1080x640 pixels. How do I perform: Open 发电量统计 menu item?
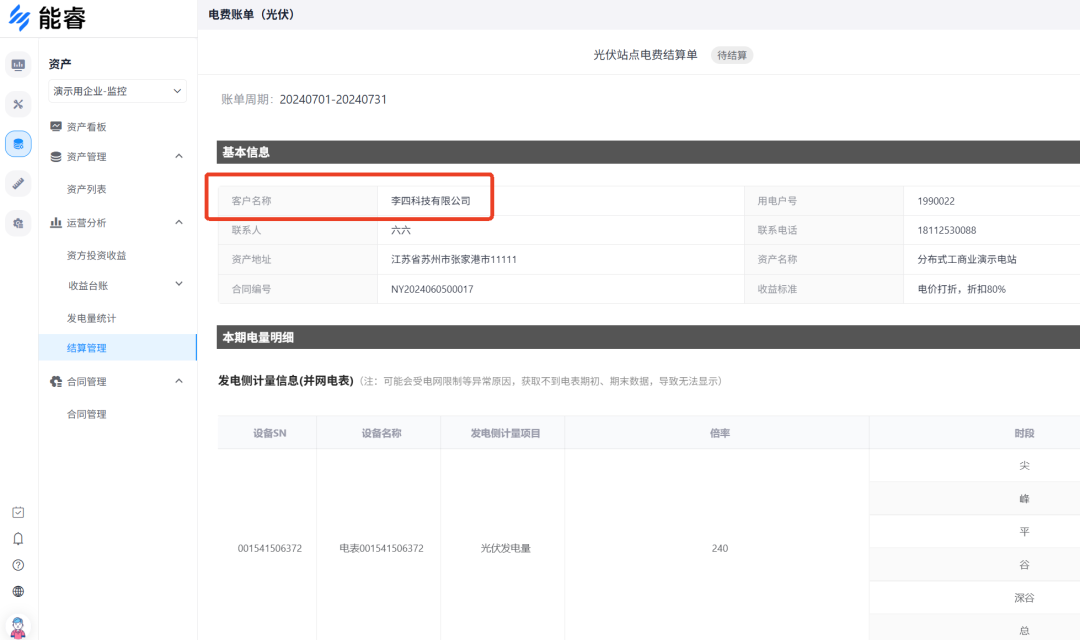pos(91,318)
